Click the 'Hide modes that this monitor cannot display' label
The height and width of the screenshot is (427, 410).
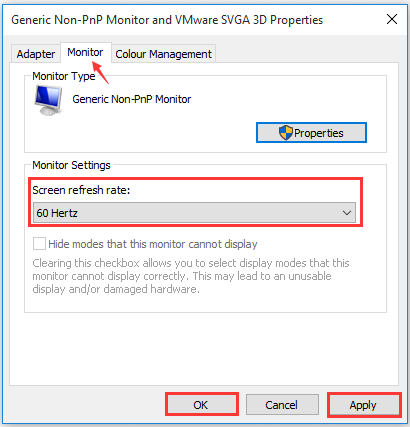click(x=153, y=244)
